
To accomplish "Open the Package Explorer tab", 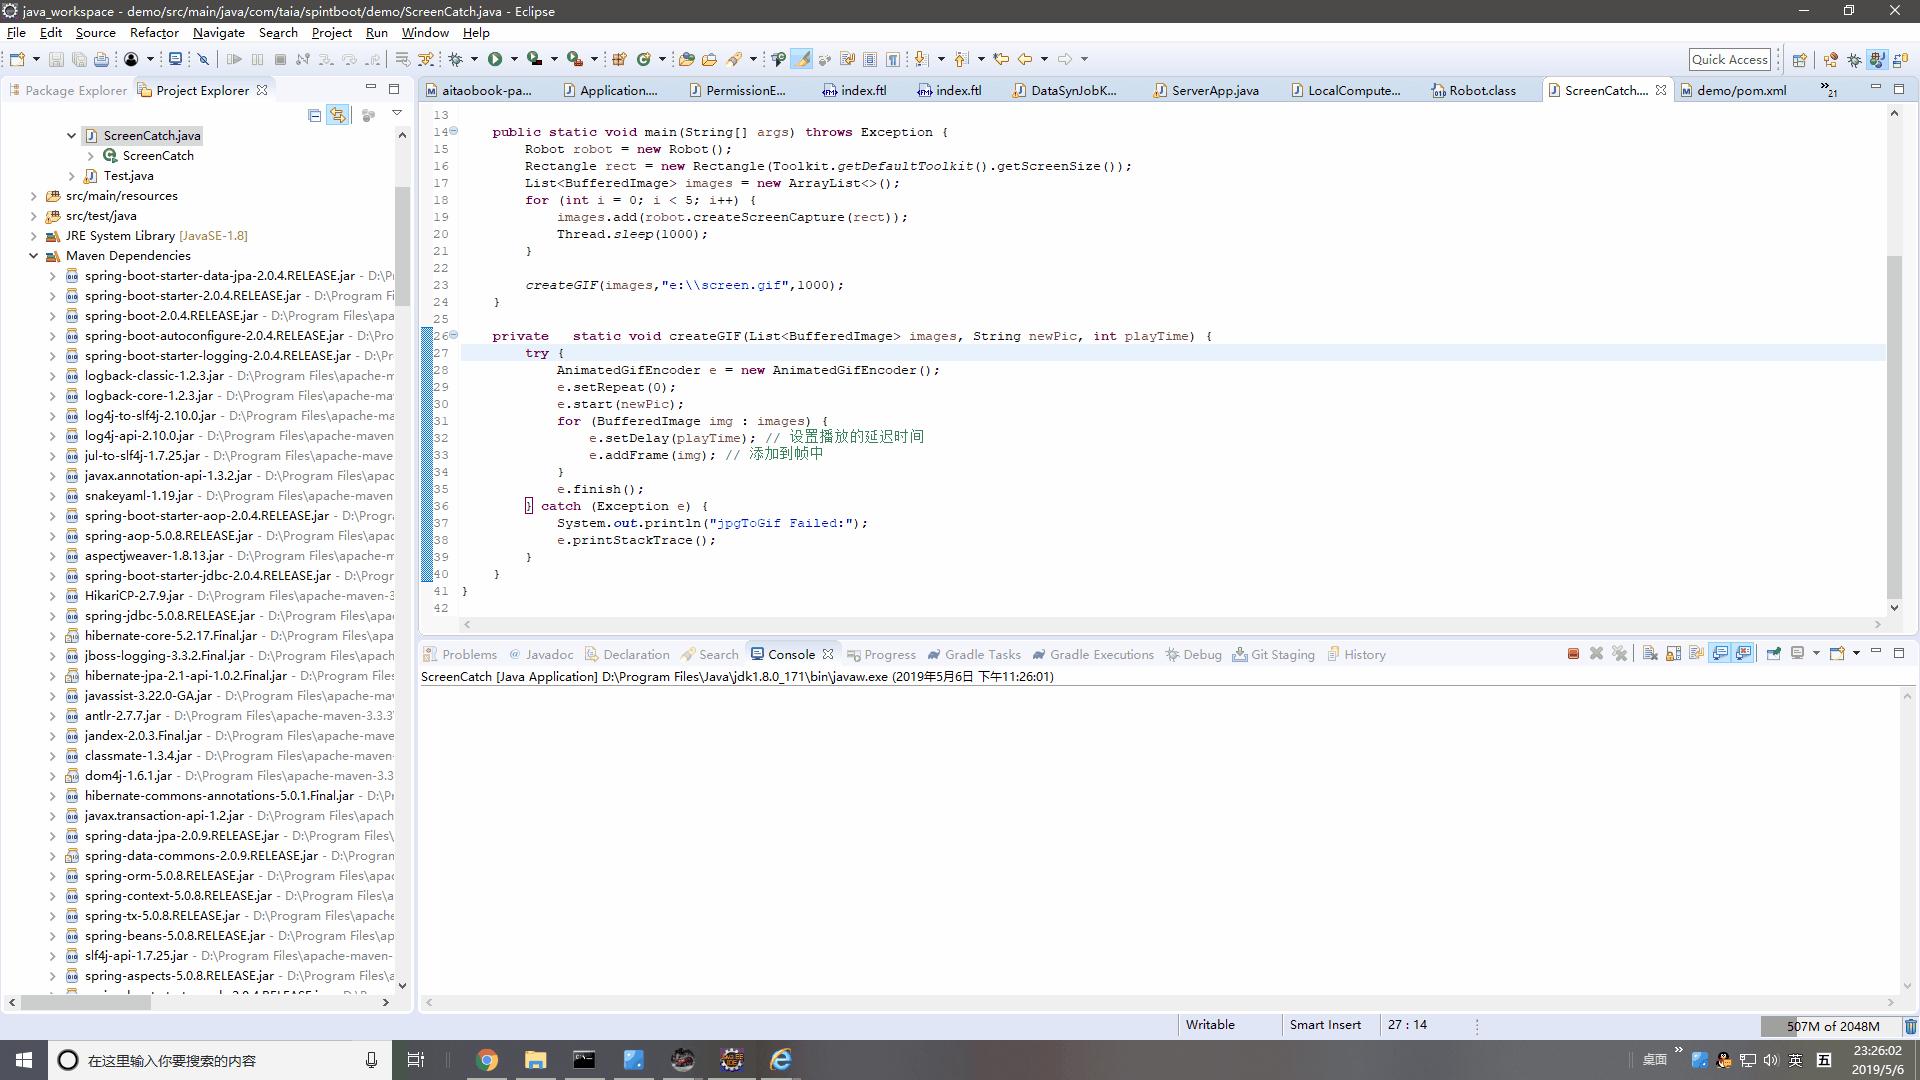I will (68, 90).
